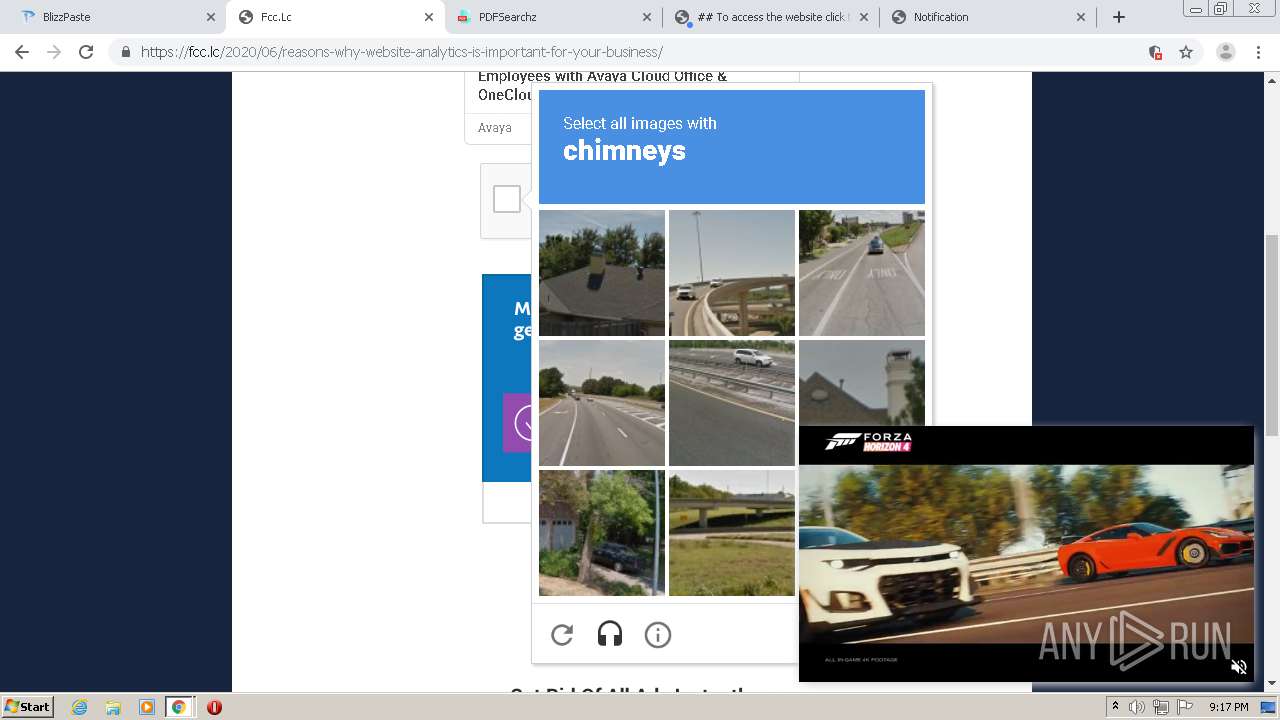Open the red Opera taskbar icon
This screenshot has width=1280, height=720.
[214, 707]
